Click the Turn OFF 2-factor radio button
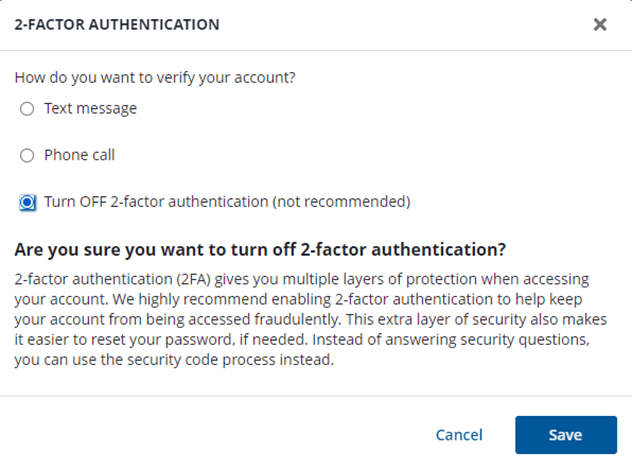 [27, 203]
